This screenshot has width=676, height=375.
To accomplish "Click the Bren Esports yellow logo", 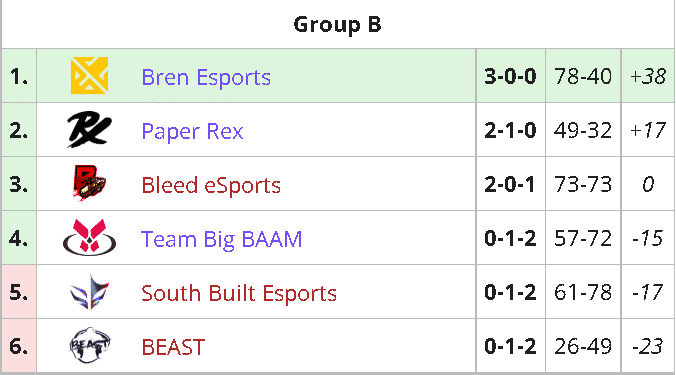I will click(89, 75).
